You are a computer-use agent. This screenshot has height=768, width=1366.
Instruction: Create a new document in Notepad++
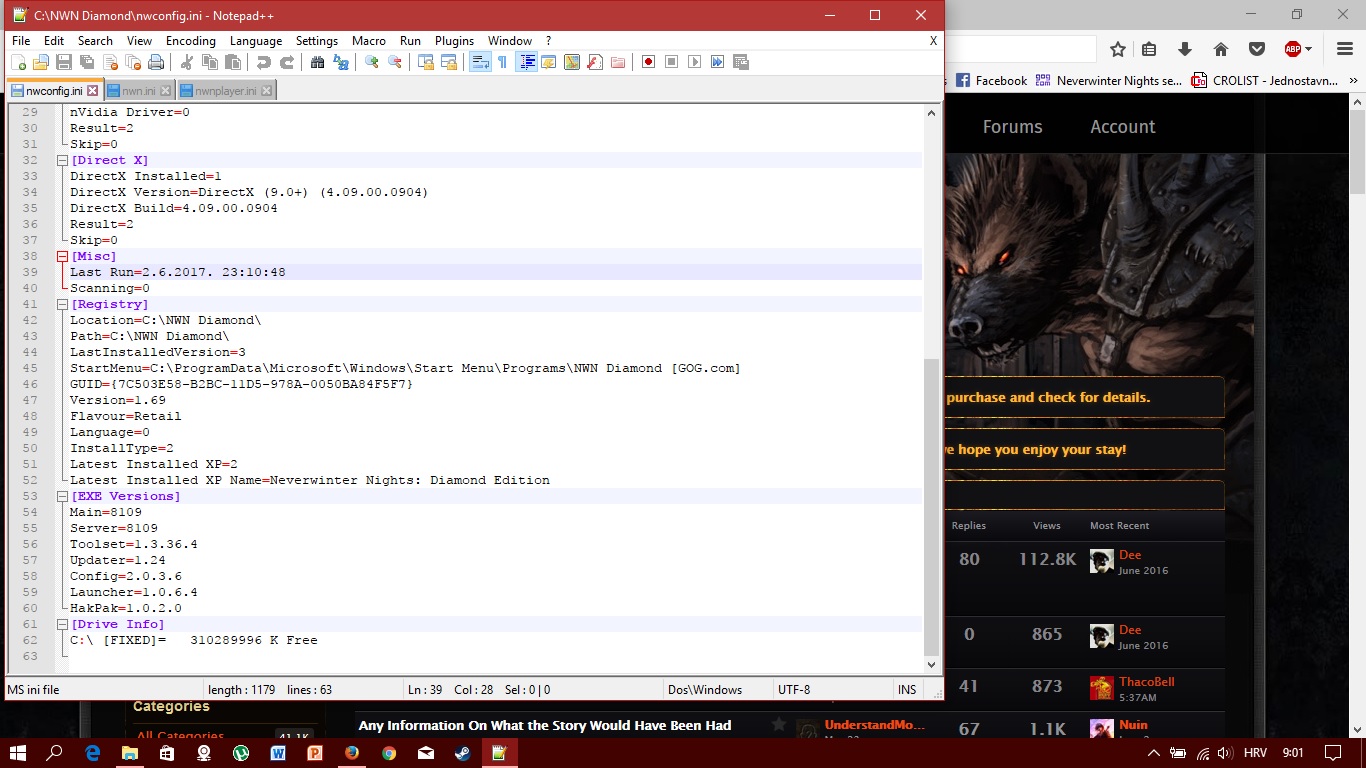[x=19, y=62]
